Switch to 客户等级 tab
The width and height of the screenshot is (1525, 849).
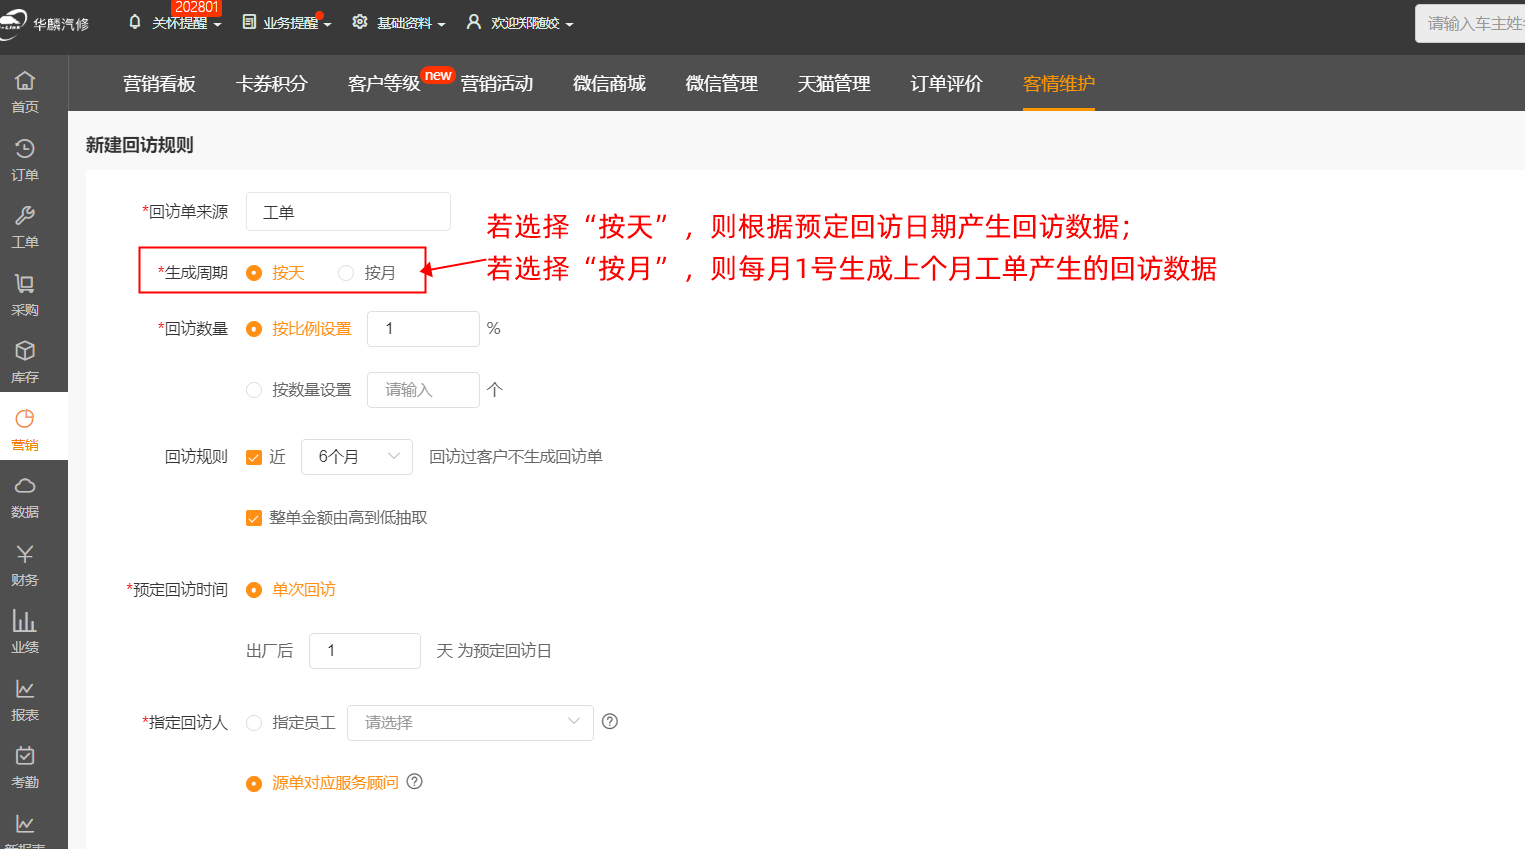coord(384,83)
